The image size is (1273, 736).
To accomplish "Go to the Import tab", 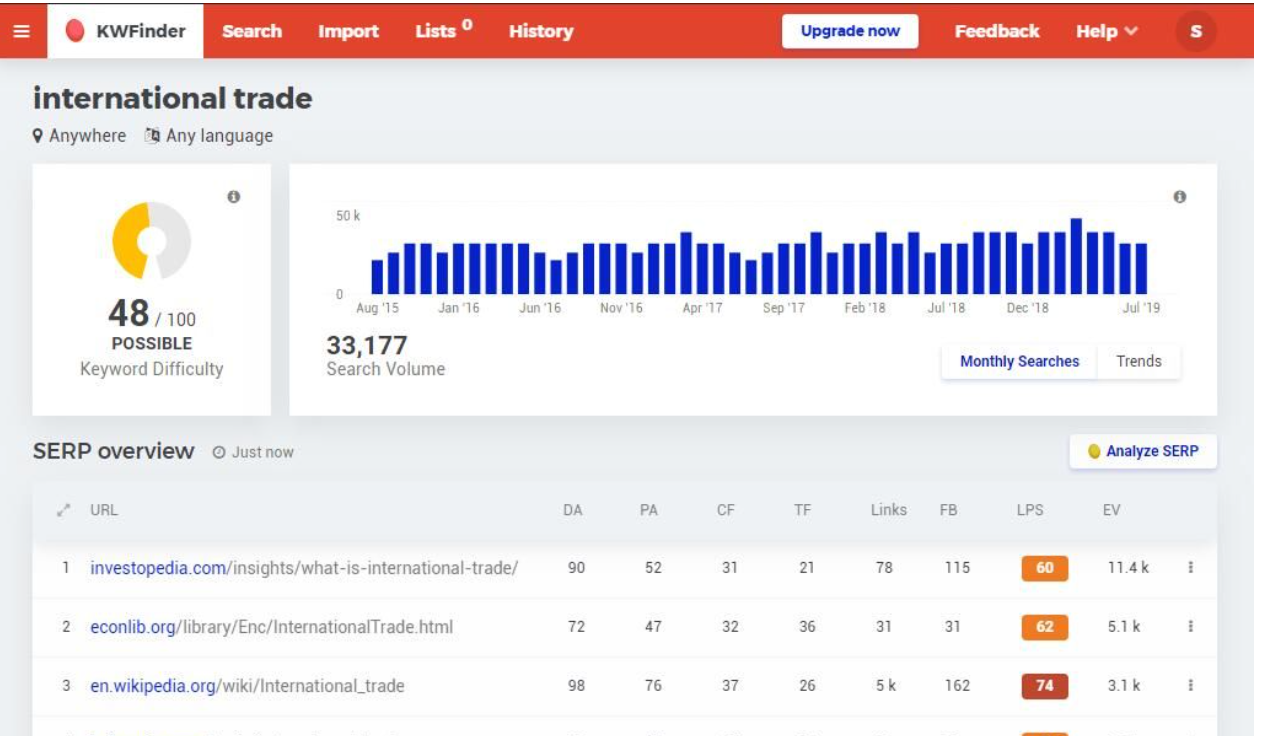I will click(348, 31).
